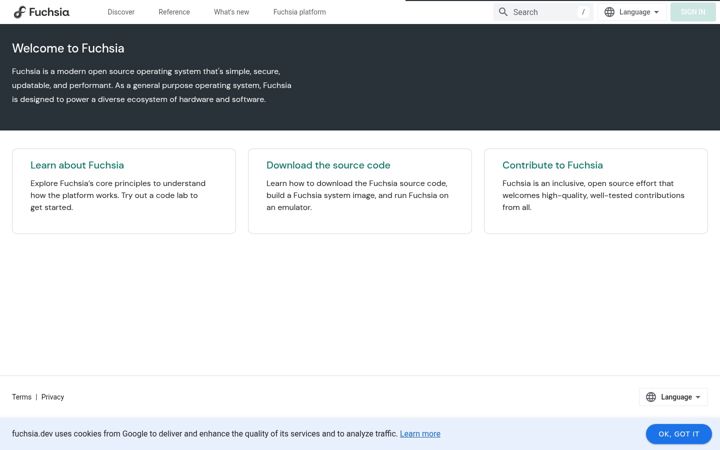Open Contribute to Fuchsia link
Image resolution: width=720 pixels, height=450 pixels.
552,165
